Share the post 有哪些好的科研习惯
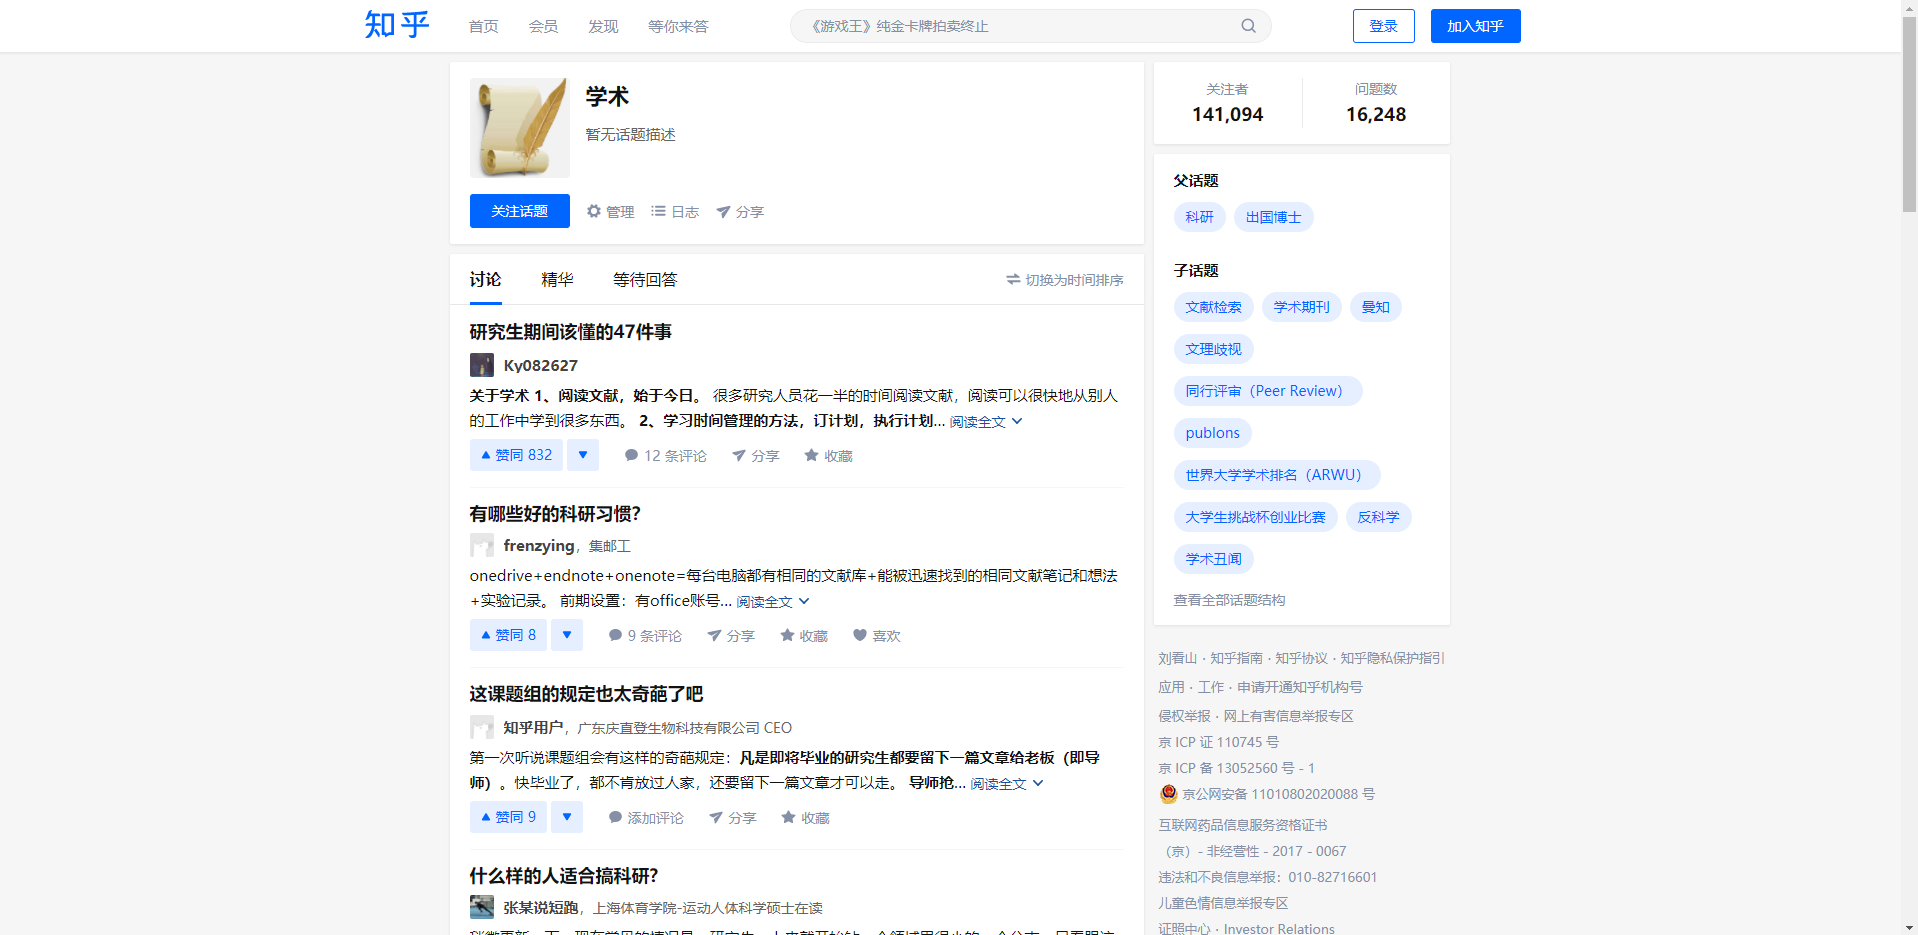The height and width of the screenshot is (935, 1918). tap(731, 635)
